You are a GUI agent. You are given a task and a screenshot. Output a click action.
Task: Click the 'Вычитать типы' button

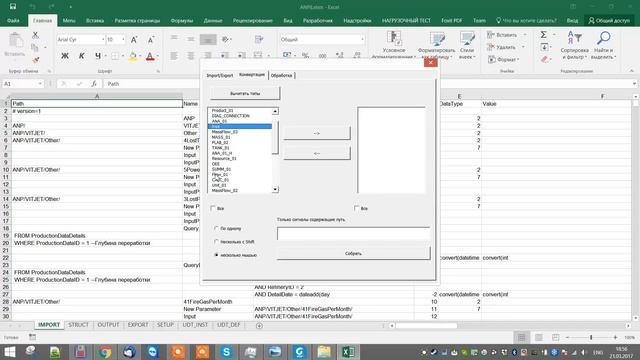pyautogui.click(x=245, y=93)
